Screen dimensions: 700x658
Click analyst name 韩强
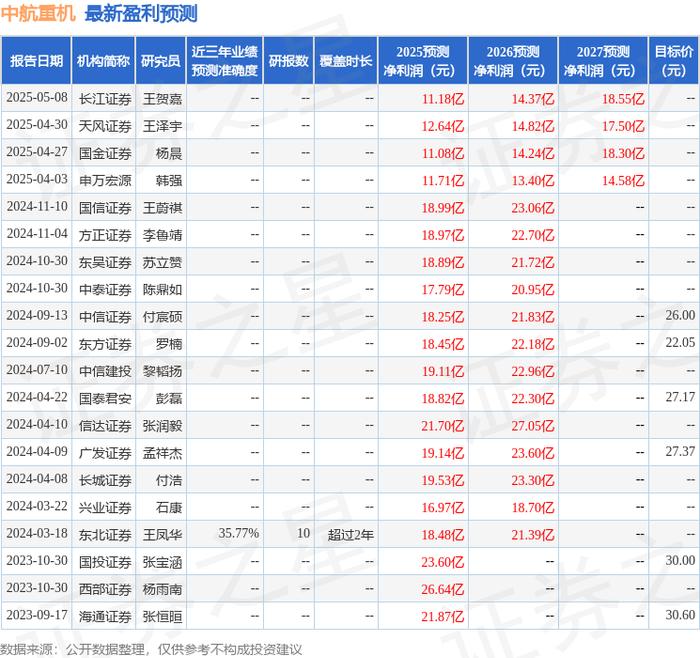tap(169, 180)
